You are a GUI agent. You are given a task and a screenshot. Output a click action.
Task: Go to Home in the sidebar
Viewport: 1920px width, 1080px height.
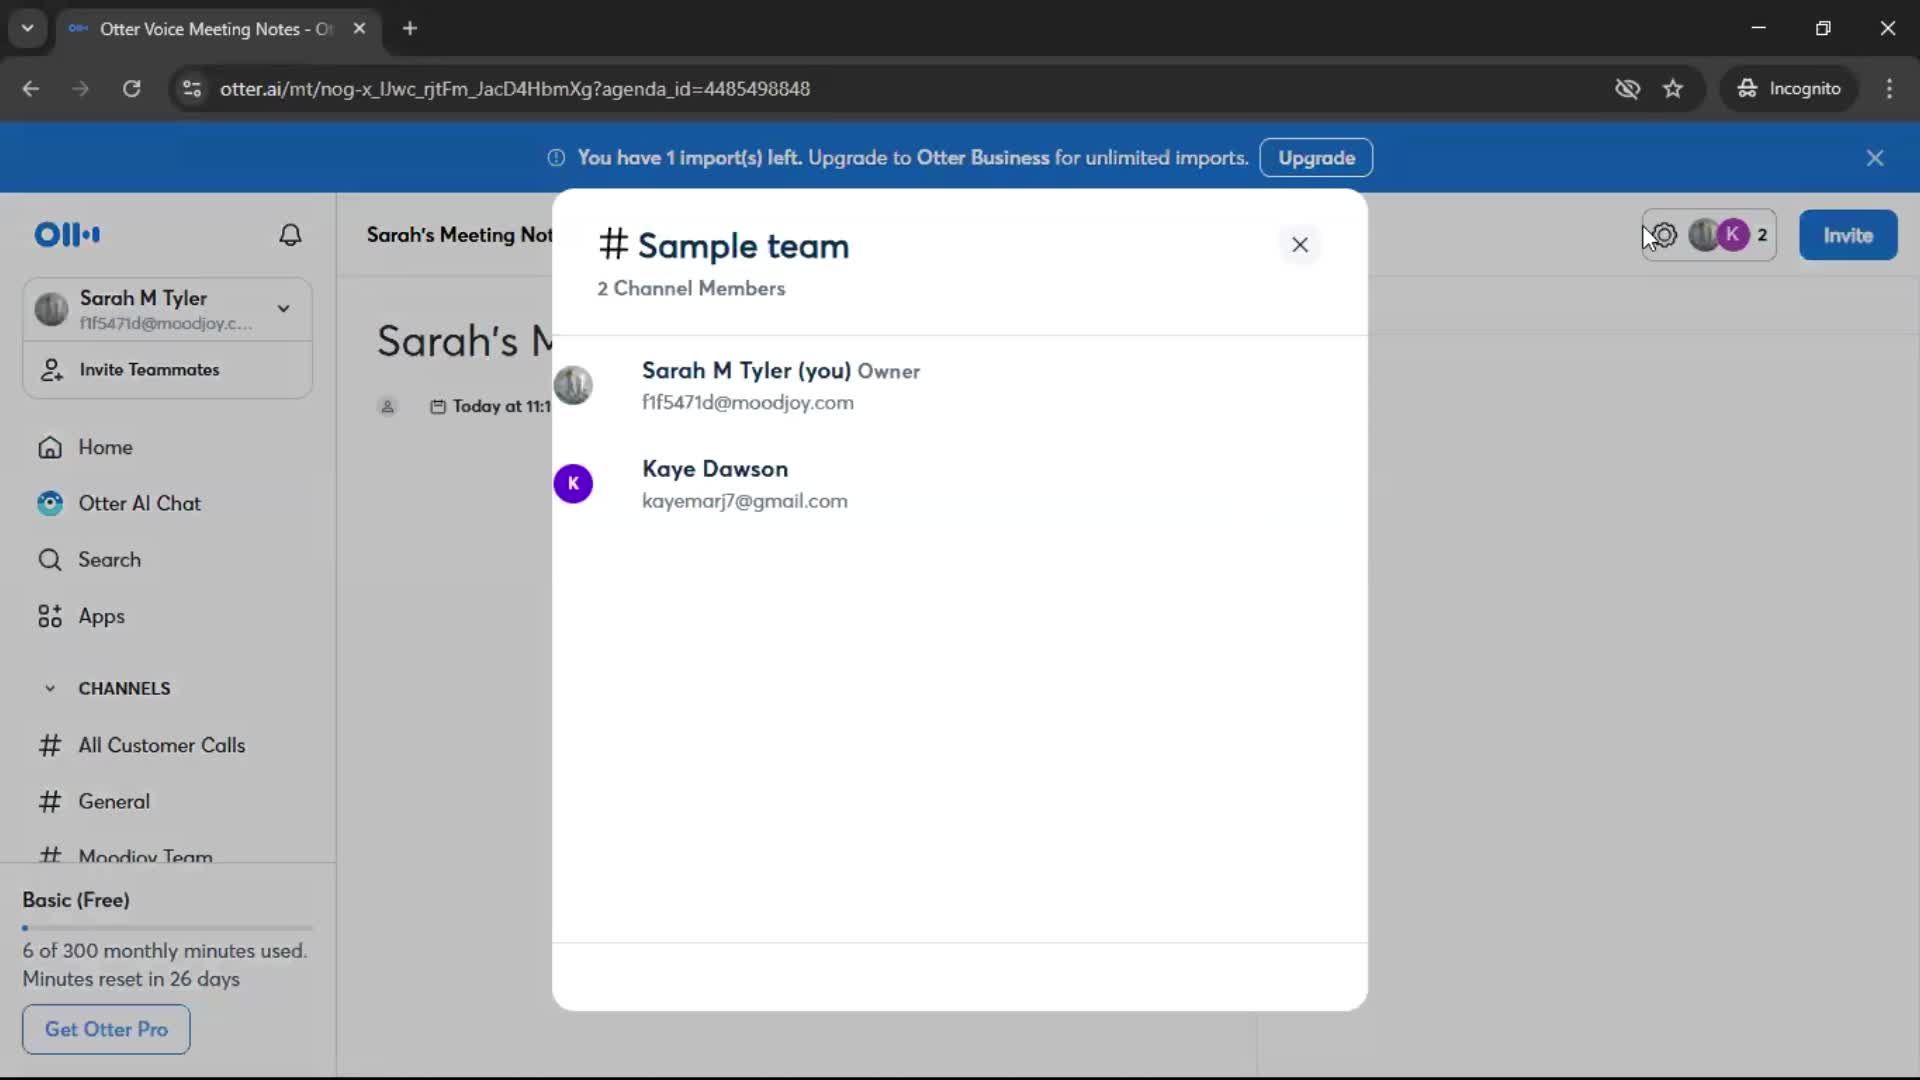pyautogui.click(x=105, y=447)
